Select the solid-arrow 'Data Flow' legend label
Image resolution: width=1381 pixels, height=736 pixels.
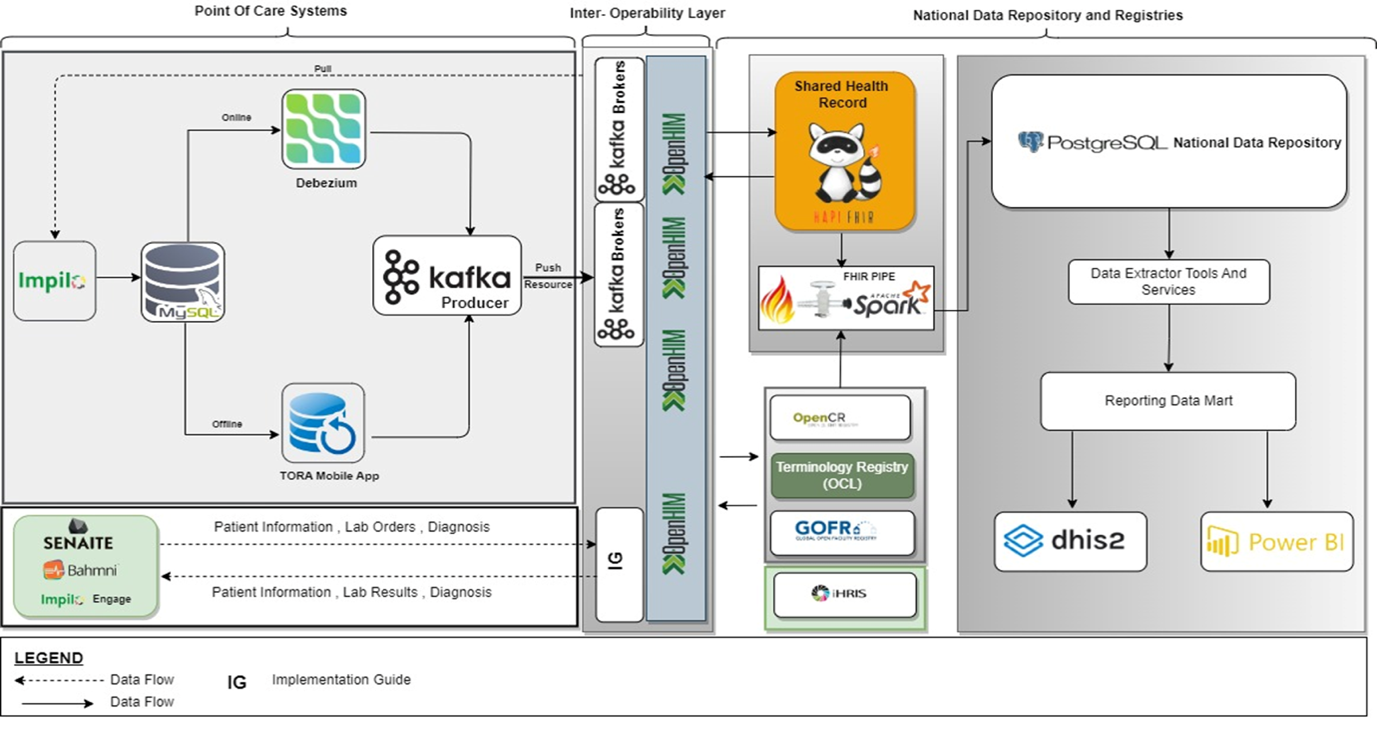[142, 702]
